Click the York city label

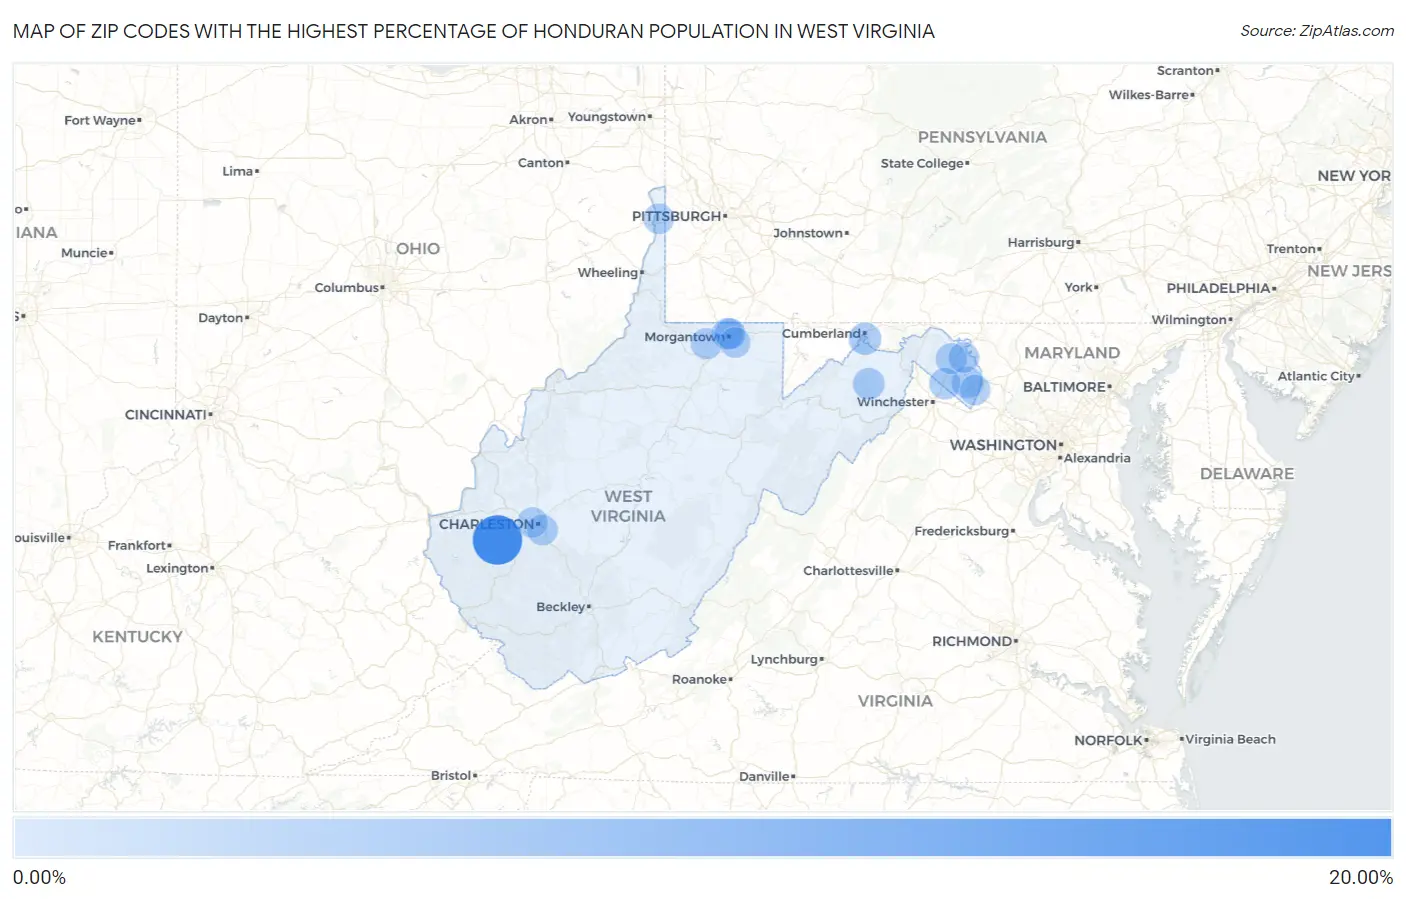(x=1078, y=287)
